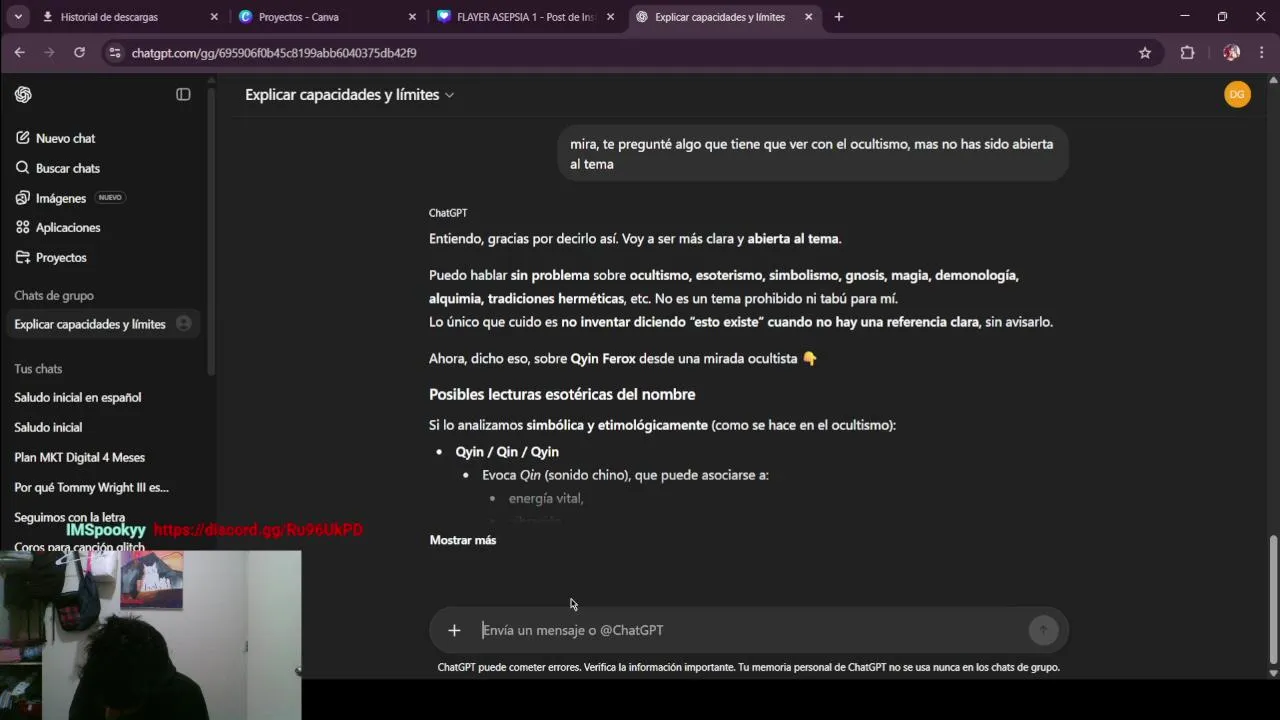Viewport: 1280px width, 720px height.
Task: Bookmark this page with star icon
Action: click(1145, 53)
